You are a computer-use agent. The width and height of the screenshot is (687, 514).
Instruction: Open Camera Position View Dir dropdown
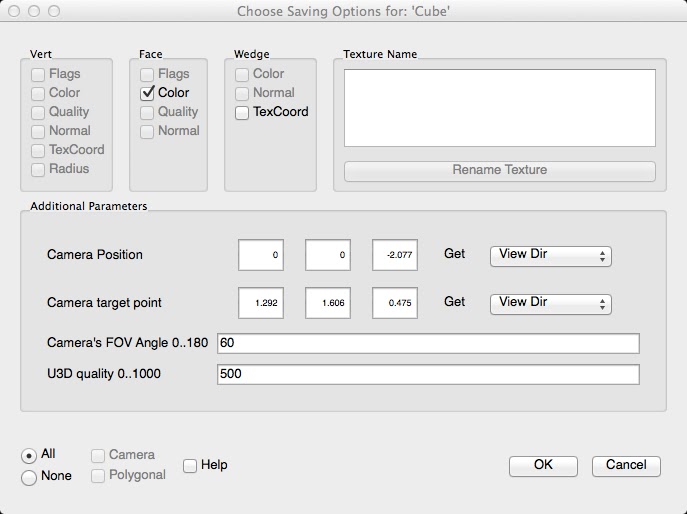coord(550,255)
